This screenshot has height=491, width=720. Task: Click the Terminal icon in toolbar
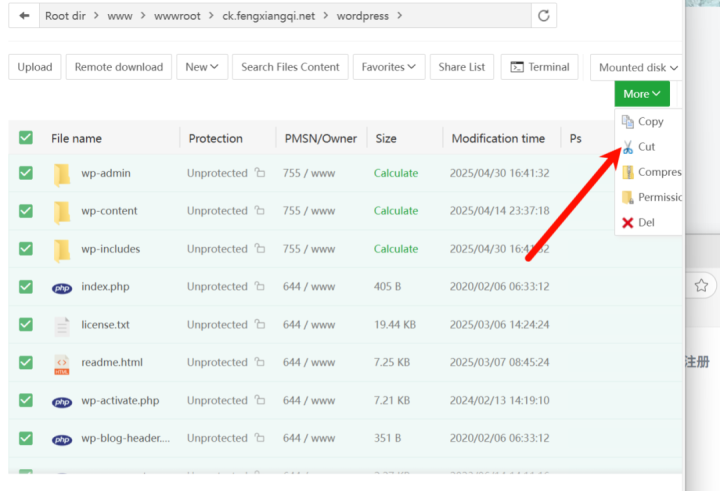517,67
